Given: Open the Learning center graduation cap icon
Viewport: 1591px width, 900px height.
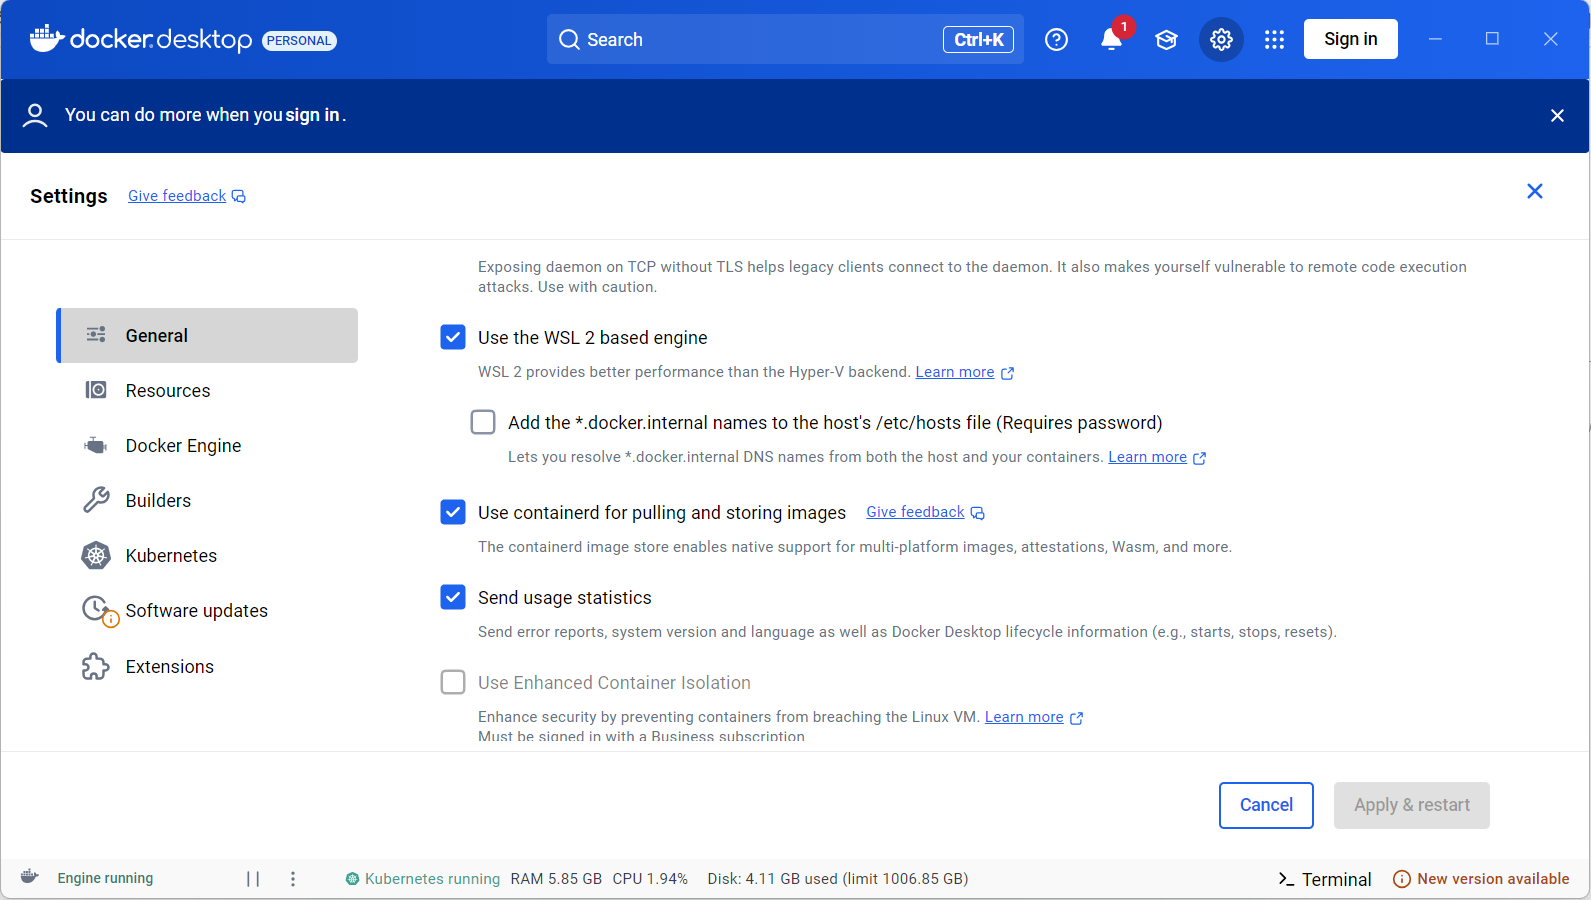Looking at the screenshot, I should pos(1166,40).
